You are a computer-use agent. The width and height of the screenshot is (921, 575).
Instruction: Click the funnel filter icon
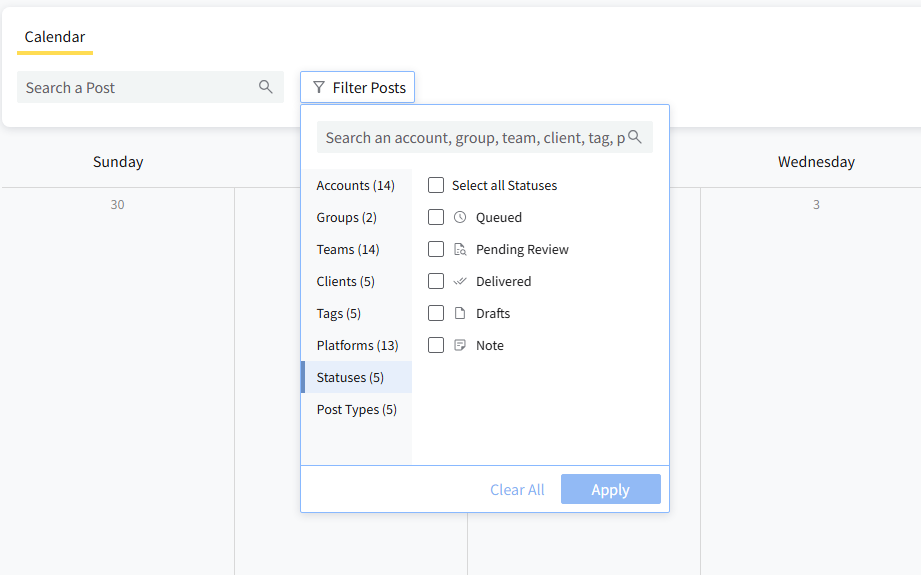point(319,88)
